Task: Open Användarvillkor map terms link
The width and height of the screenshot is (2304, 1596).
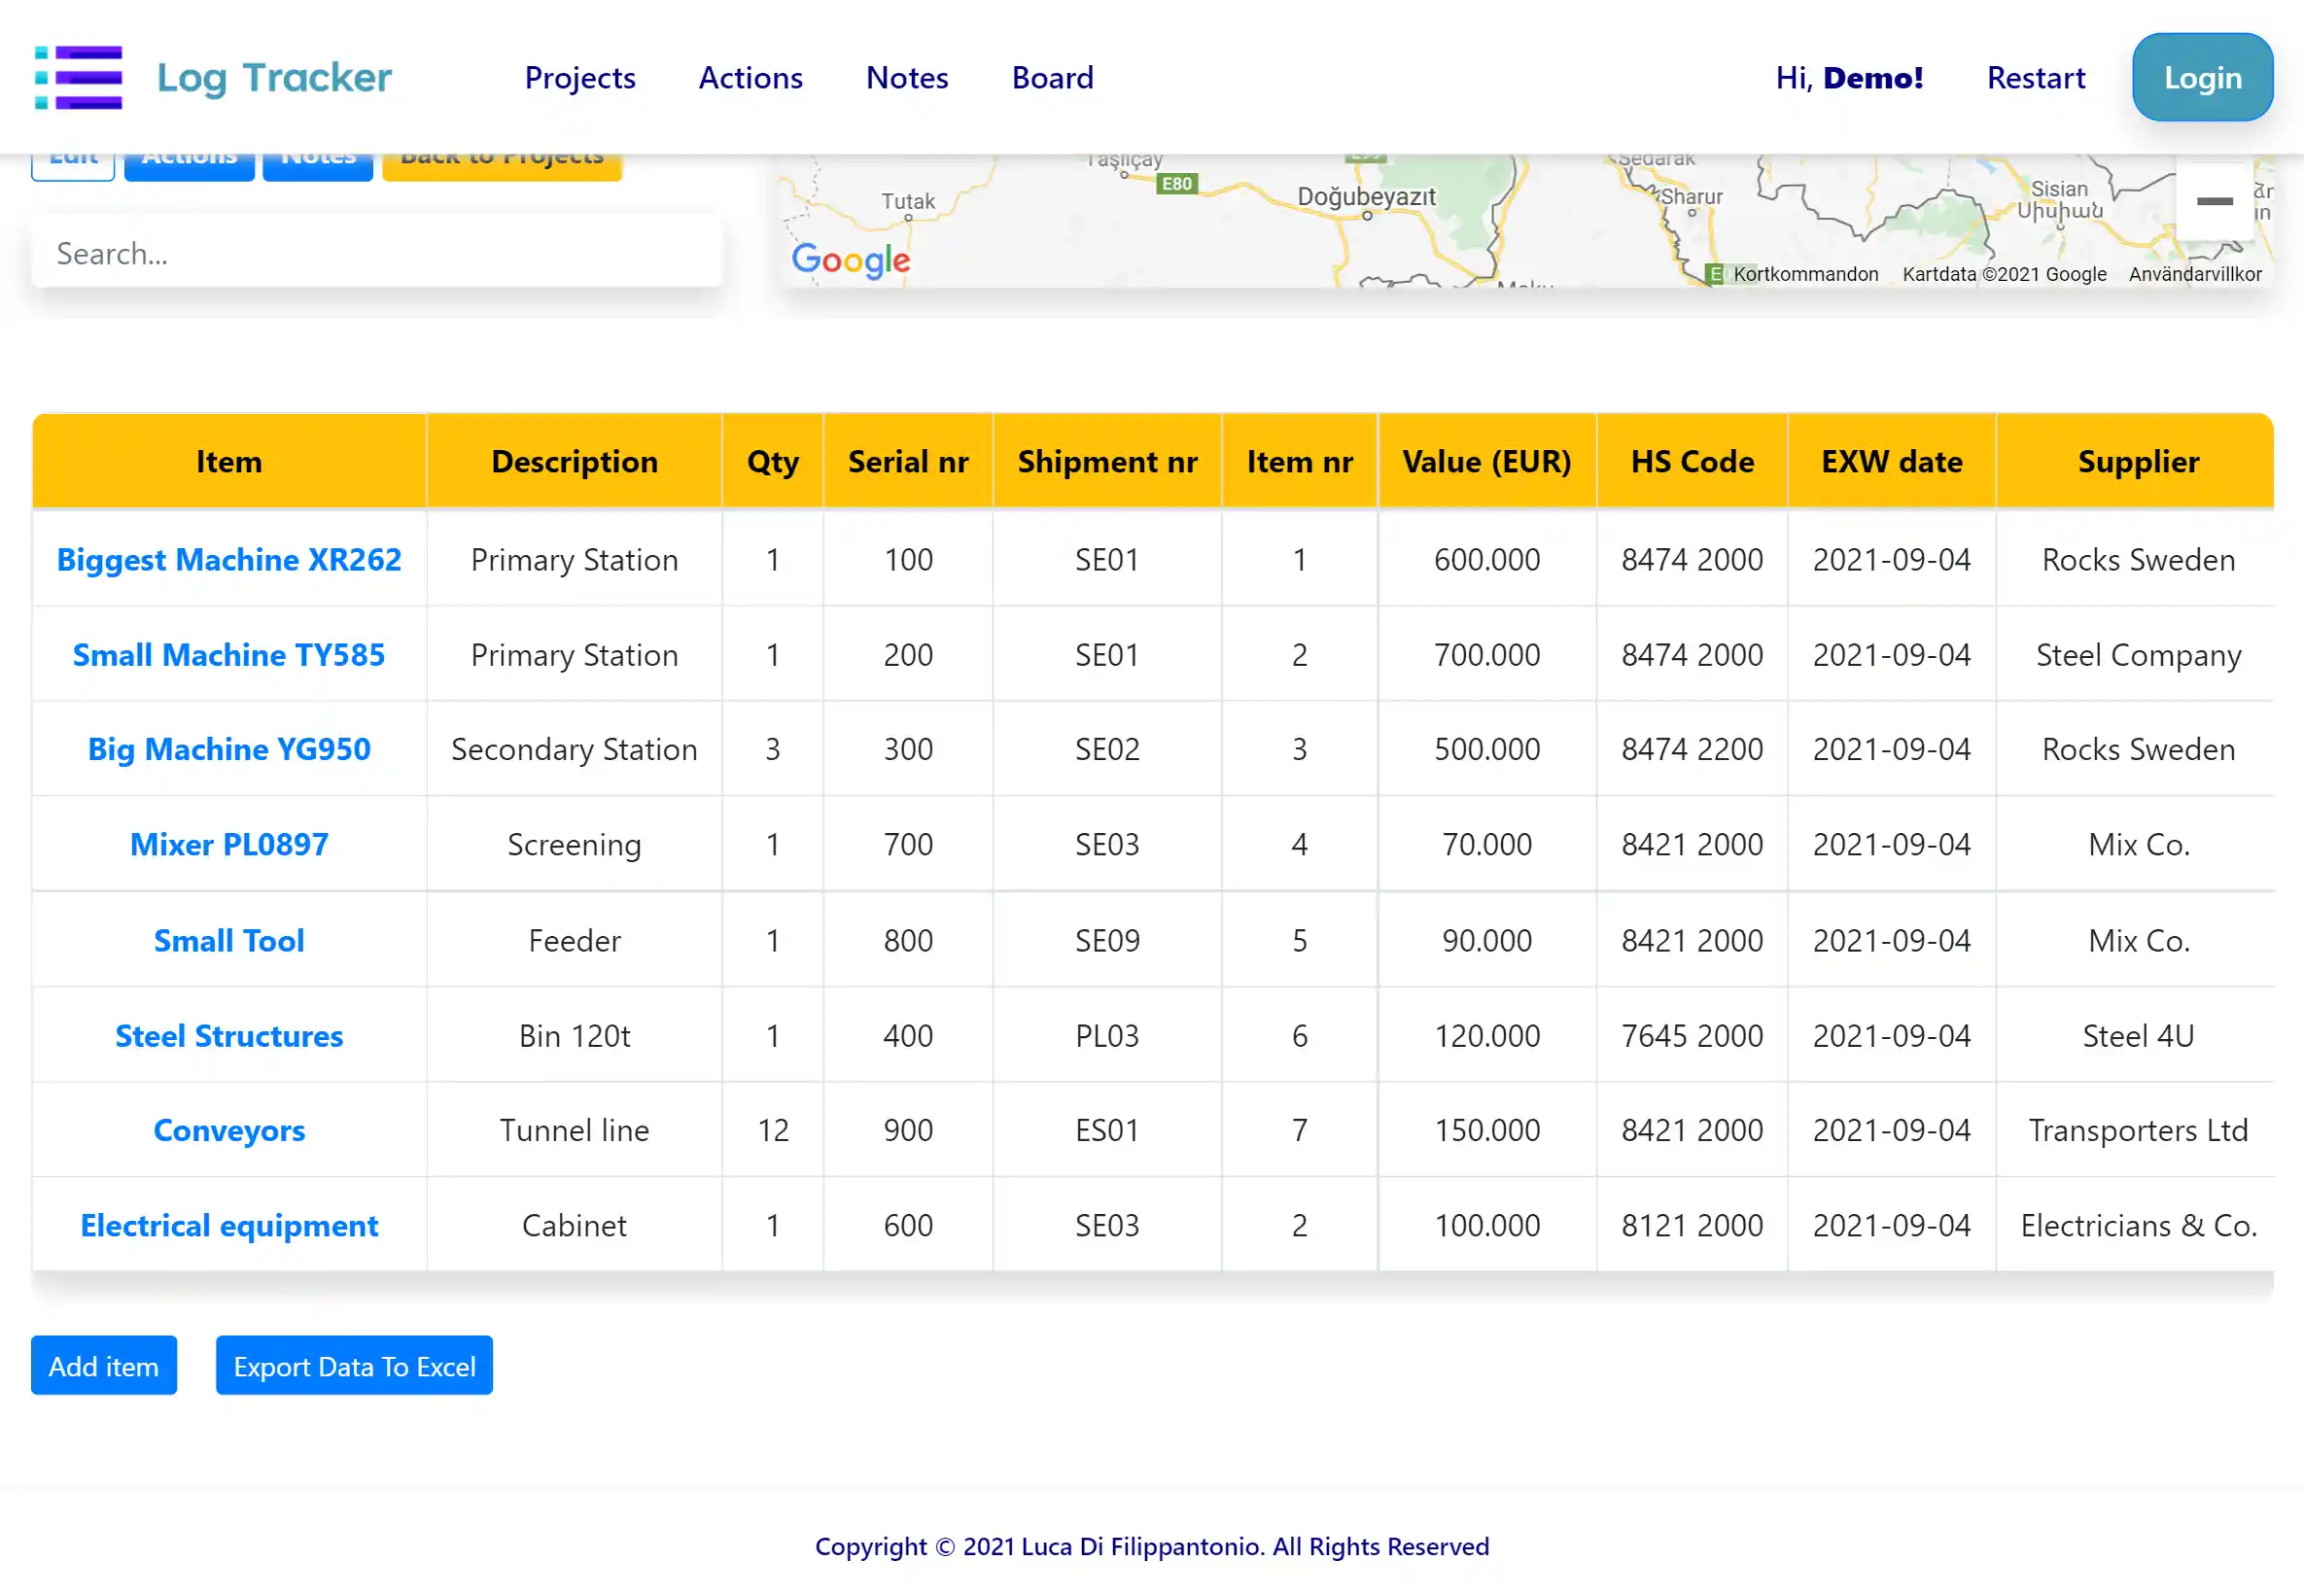Action: pyautogui.click(x=2194, y=274)
